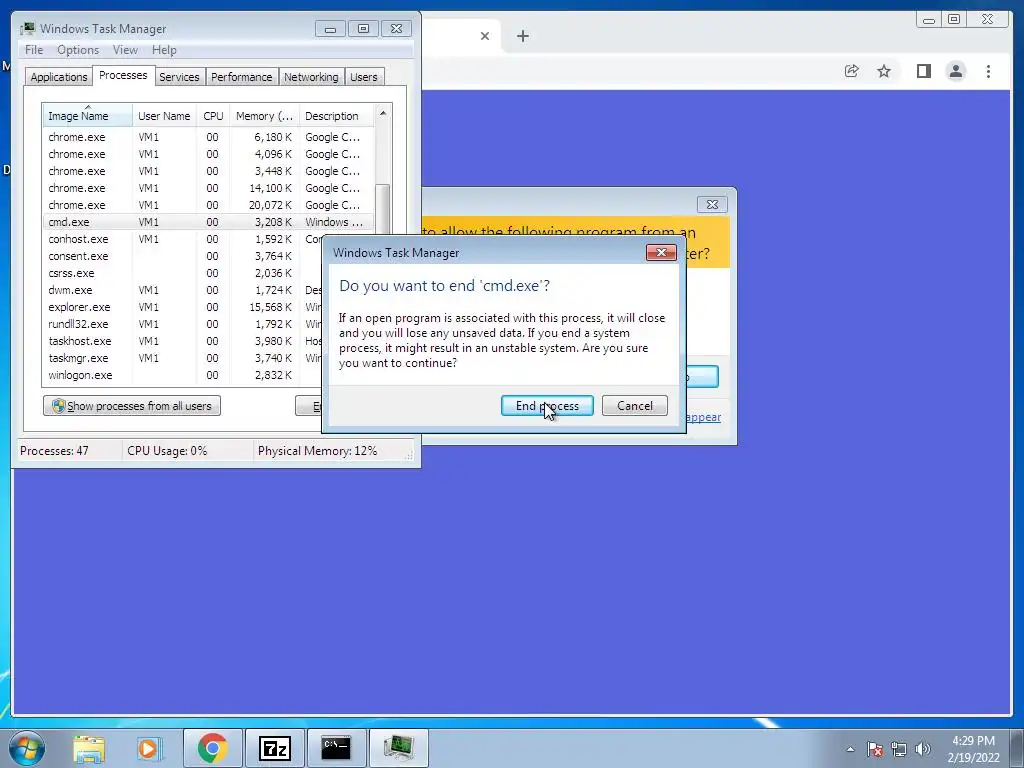Open the Help menu in Task Manager
The width and height of the screenshot is (1024, 768).
164,50
